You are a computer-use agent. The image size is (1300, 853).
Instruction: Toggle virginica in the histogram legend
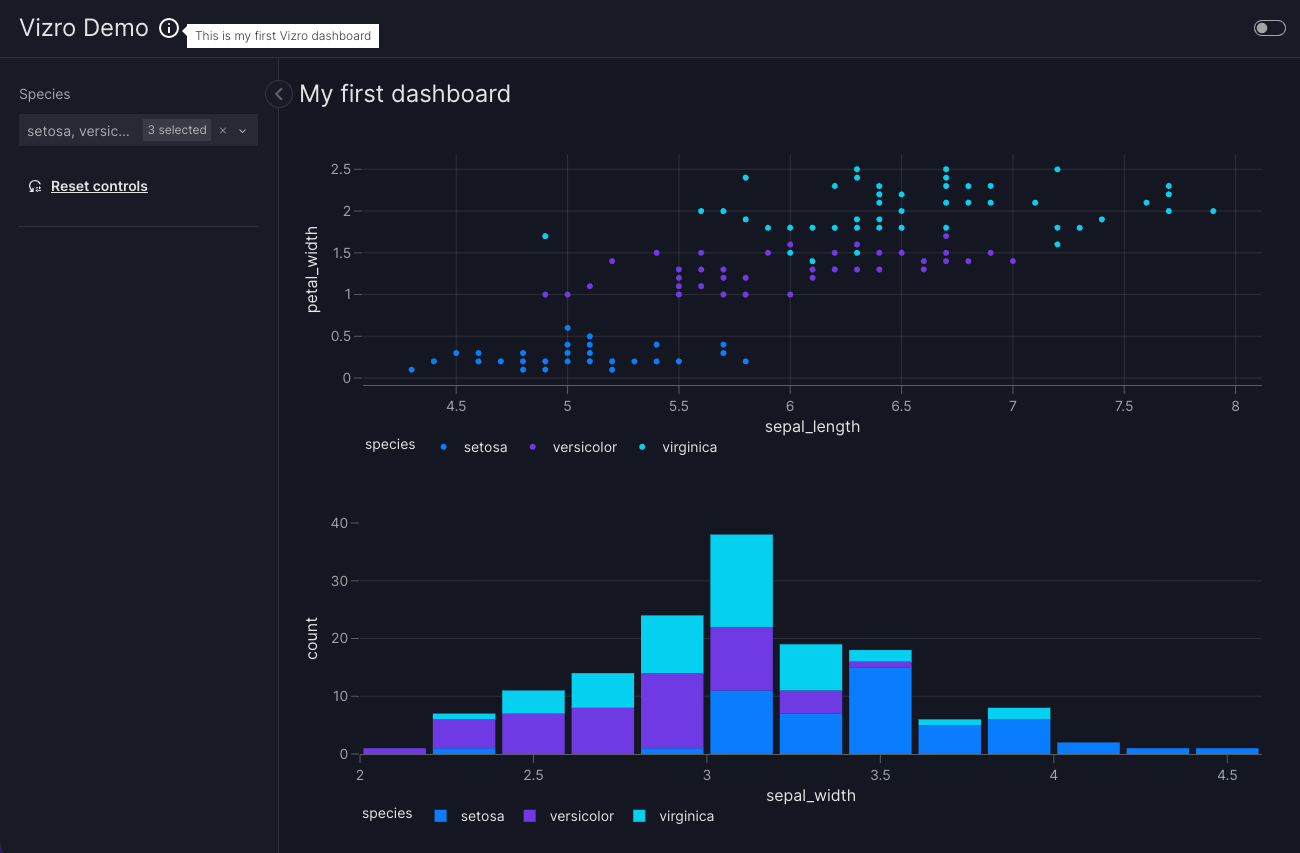[675, 816]
